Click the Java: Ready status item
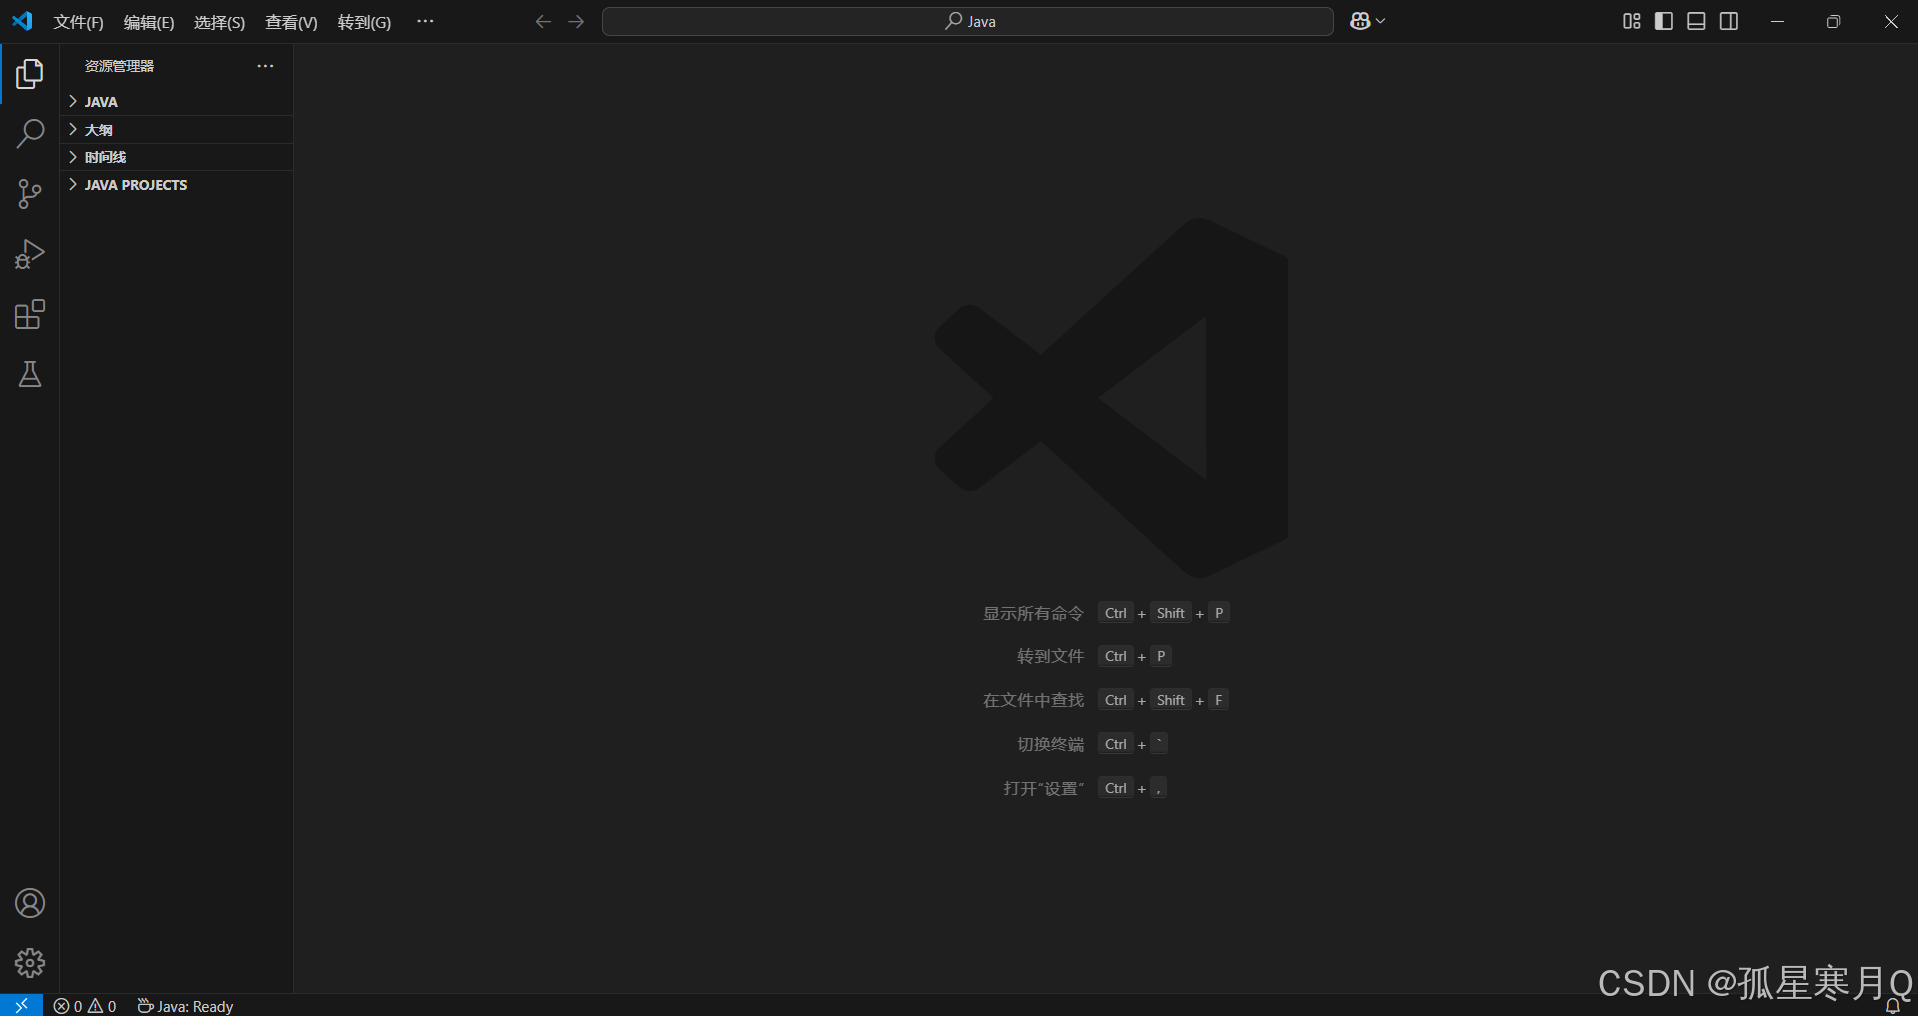 (185, 1006)
